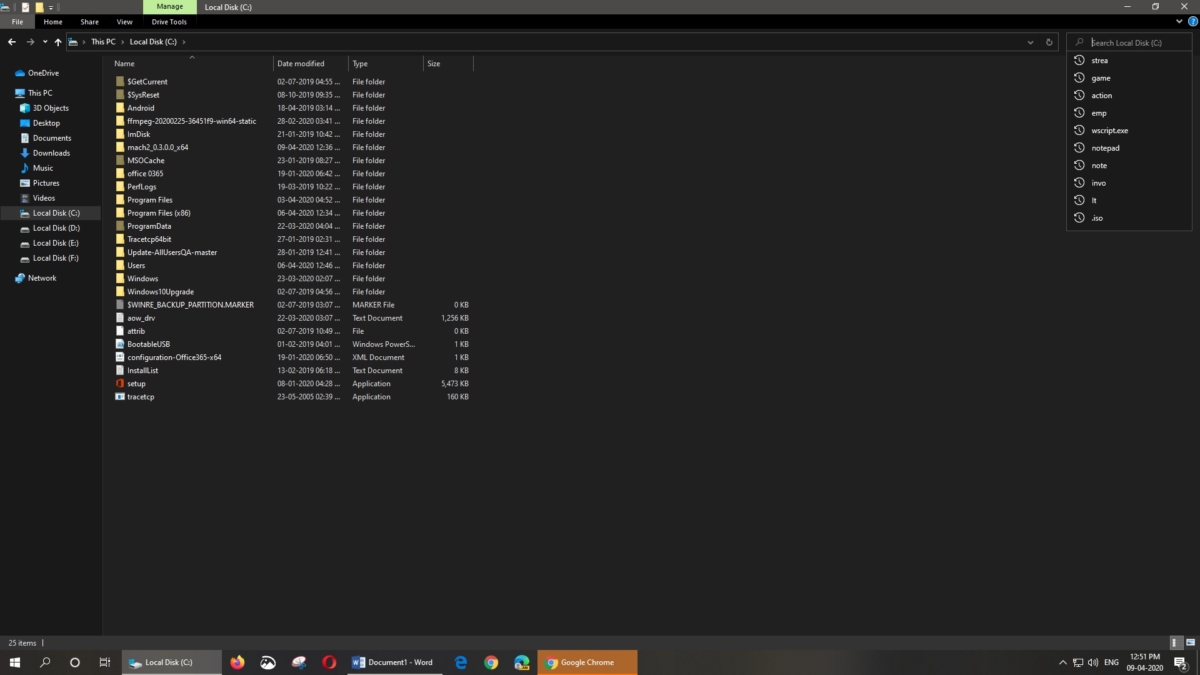Launch Microsoft Edge from the taskbar
The height and width of the screenshot is (675, 1200).
tap(460, 662)
